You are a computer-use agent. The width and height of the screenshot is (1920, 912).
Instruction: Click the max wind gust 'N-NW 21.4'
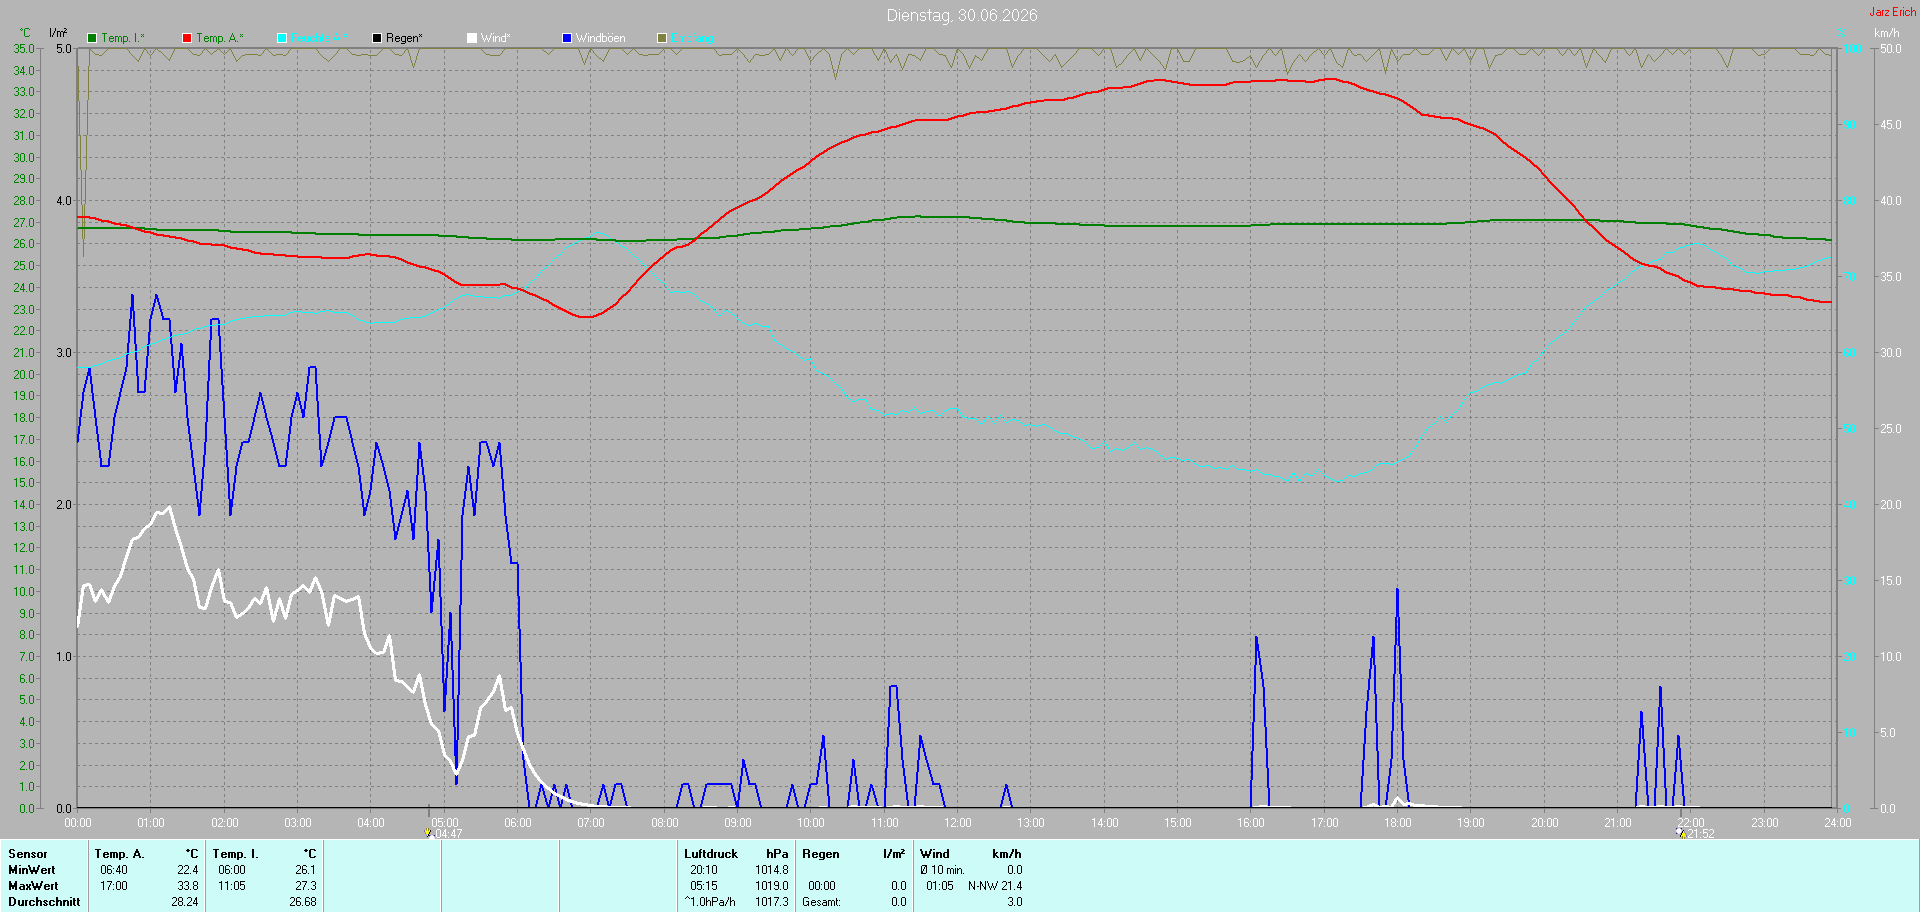[995, 886]
